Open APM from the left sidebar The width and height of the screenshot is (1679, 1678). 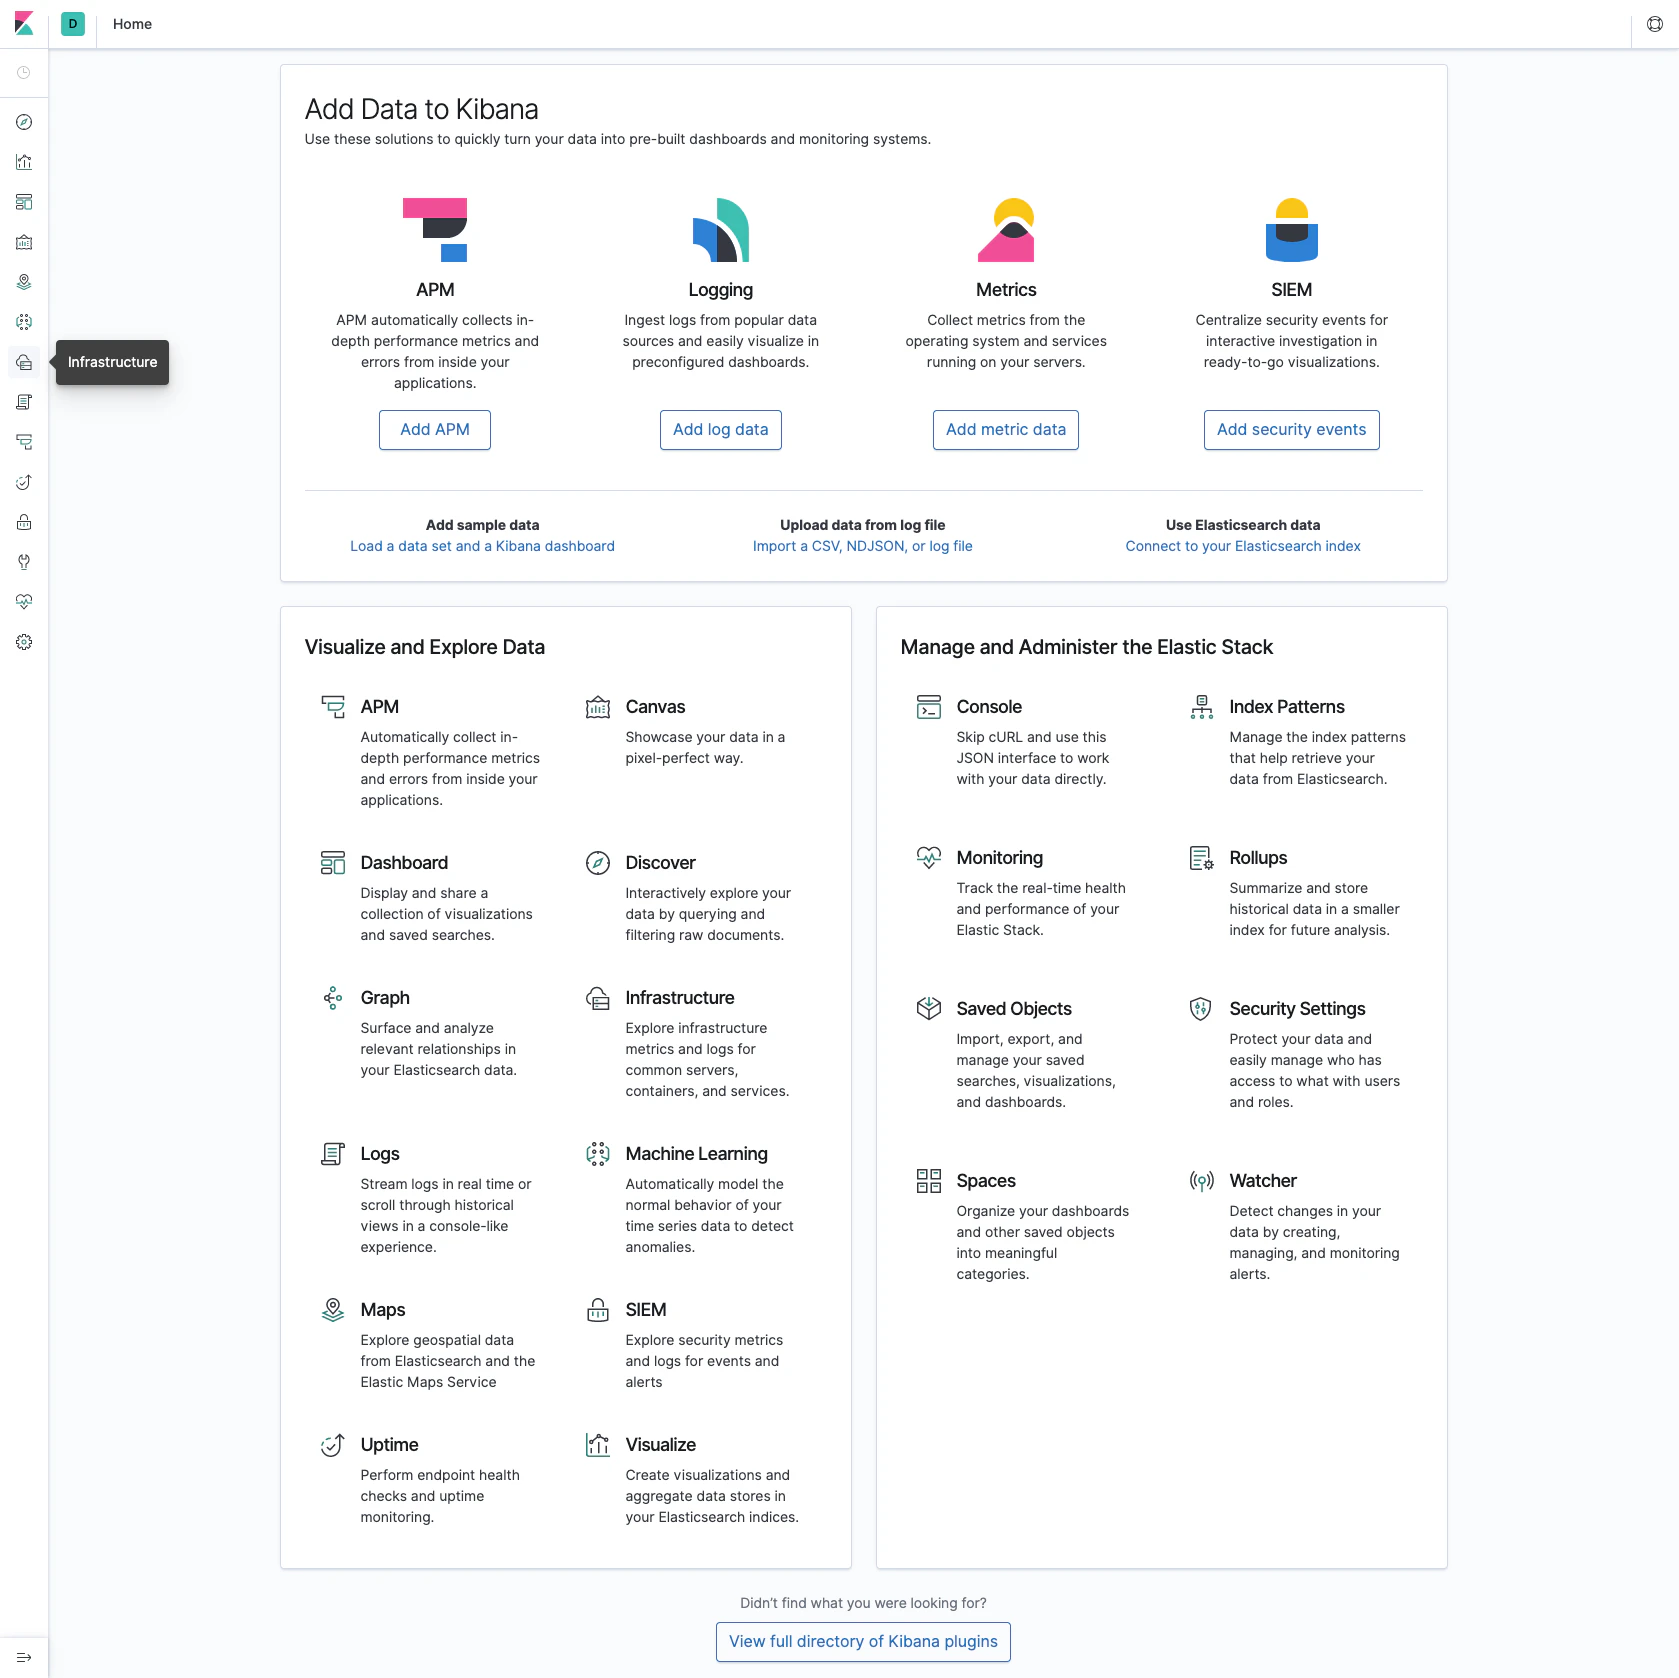coord(24,442)
